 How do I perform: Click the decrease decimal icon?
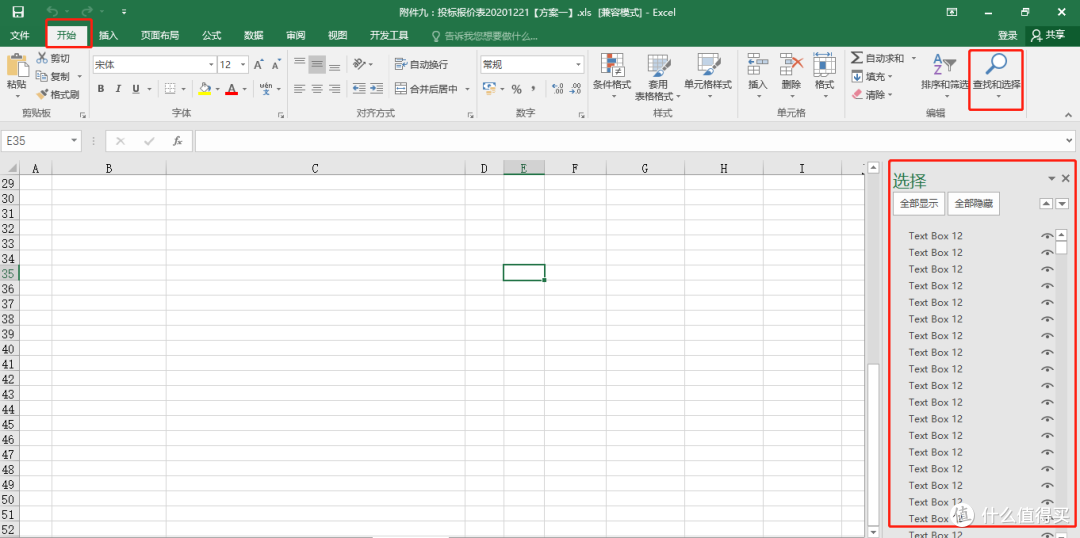[575, 89]
